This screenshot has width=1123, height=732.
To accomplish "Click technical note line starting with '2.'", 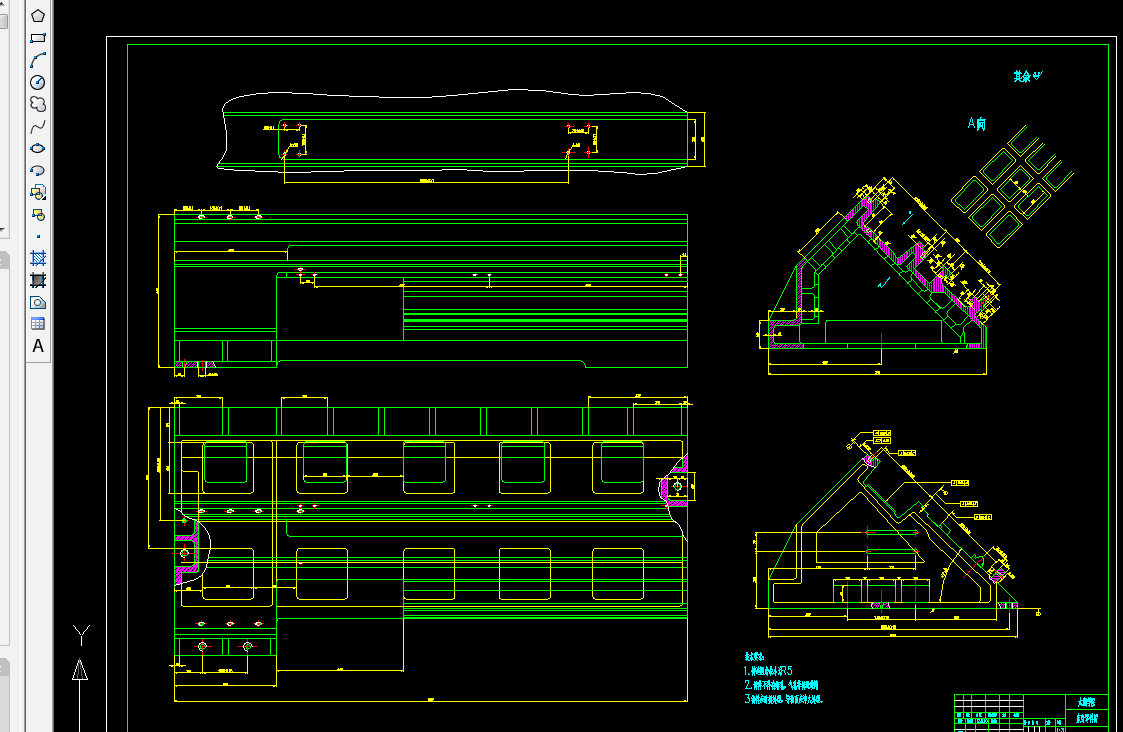I will tap(781, 685).
